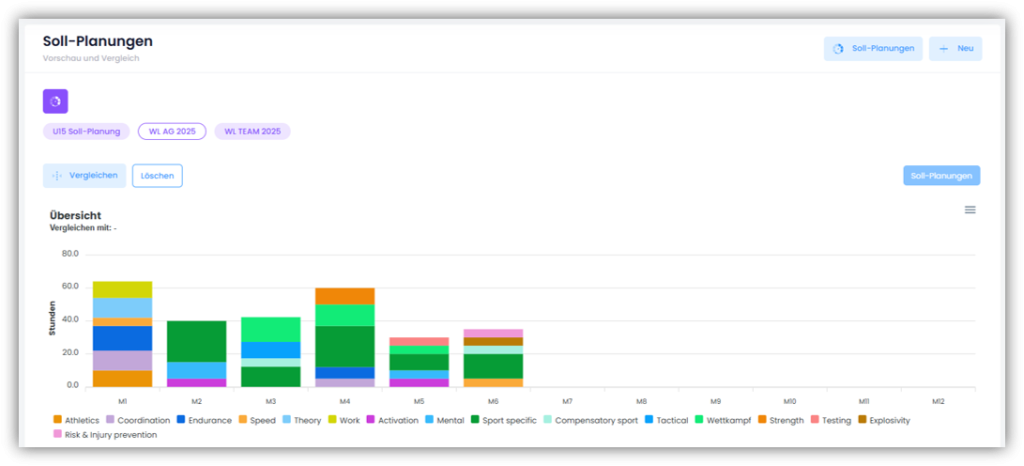Click the green Sport specific segment in M2
The image size is (1024, 466).
click(196, 341)
